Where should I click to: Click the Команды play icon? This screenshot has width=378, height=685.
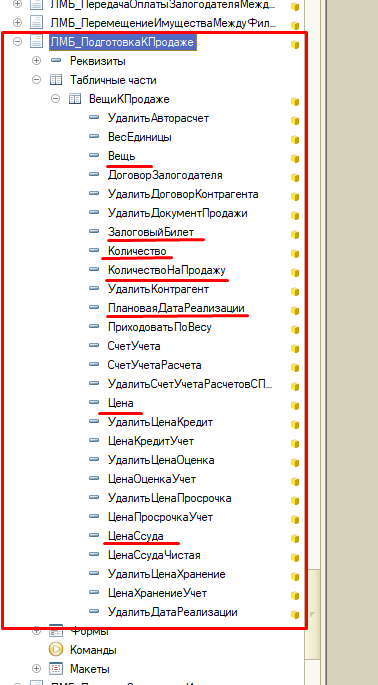(55, 650)
